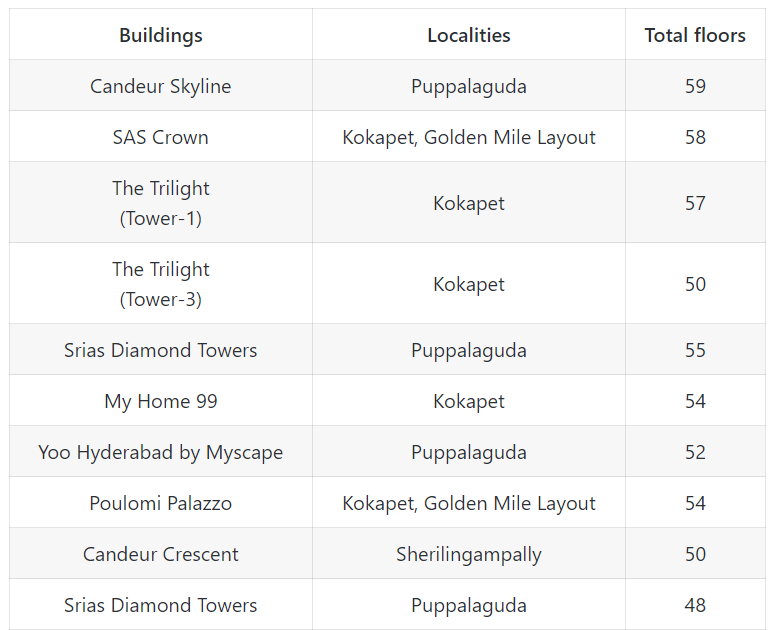Screen dimensions: 773x630
Task: Click the locality cell in SAS Crown row
Action: pos(468,137)
